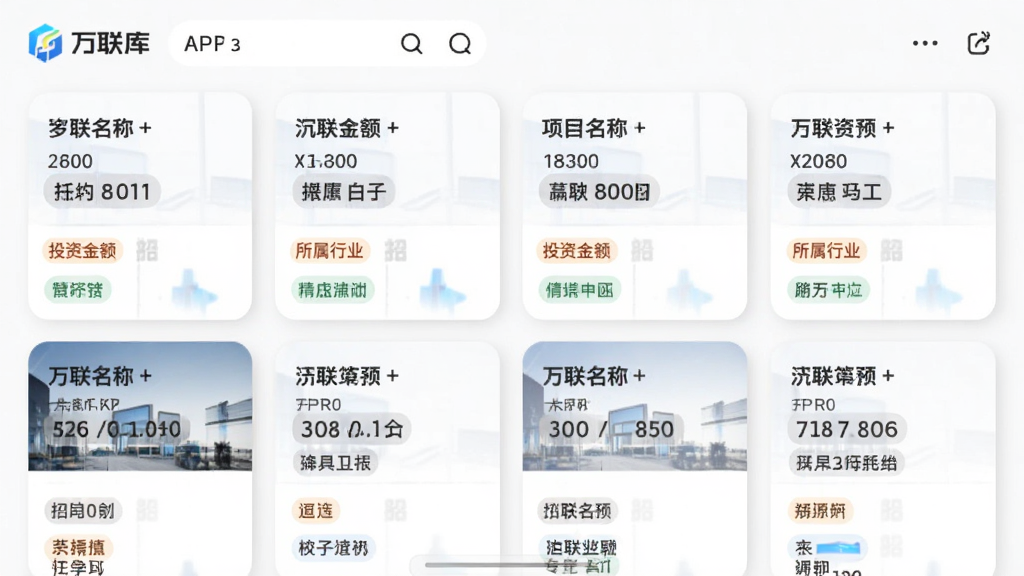
Task: Click the grey pill ending in 白子
Action: (x=344, y=191)
